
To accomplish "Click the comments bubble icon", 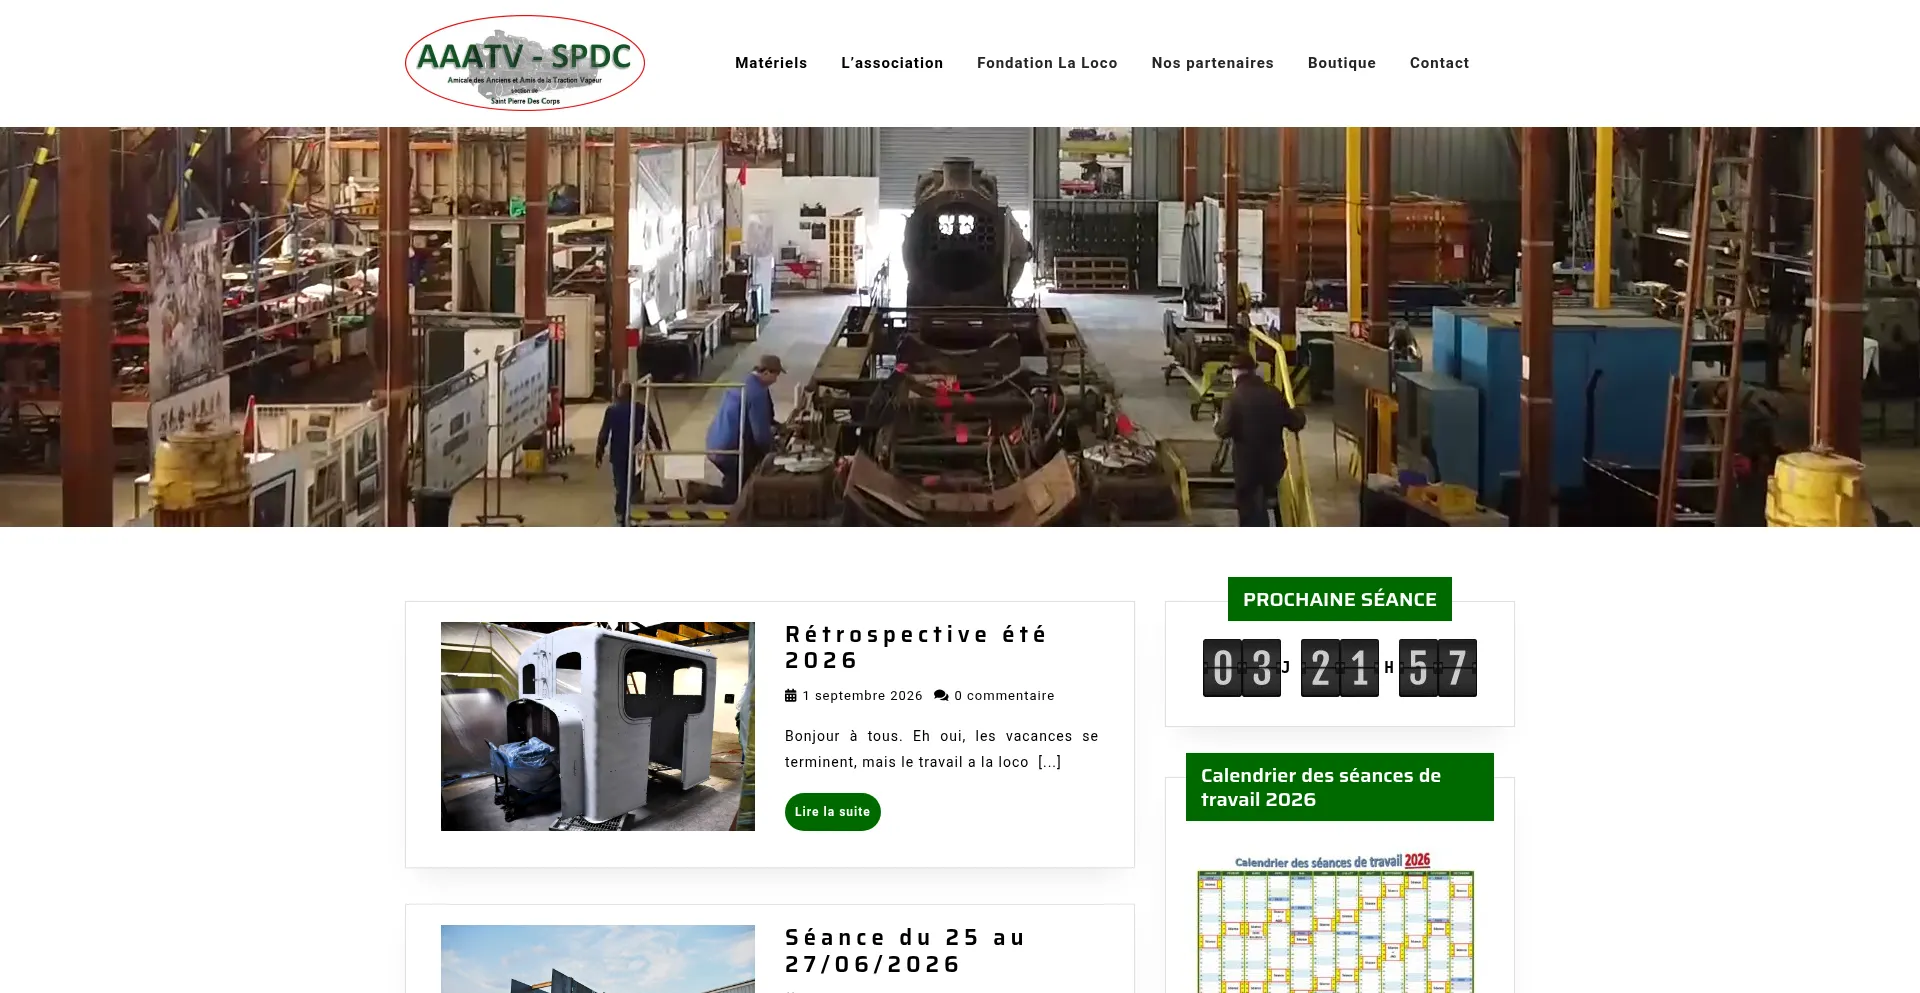I will 941,696.
